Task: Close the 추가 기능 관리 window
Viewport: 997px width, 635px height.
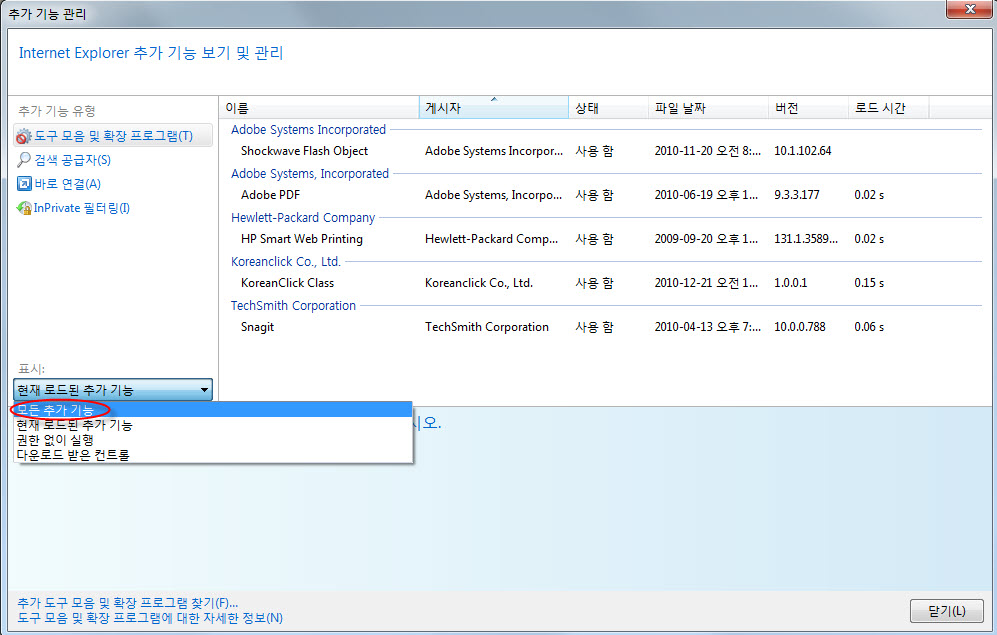Action: pyautogui.click(x=969, y=9)
